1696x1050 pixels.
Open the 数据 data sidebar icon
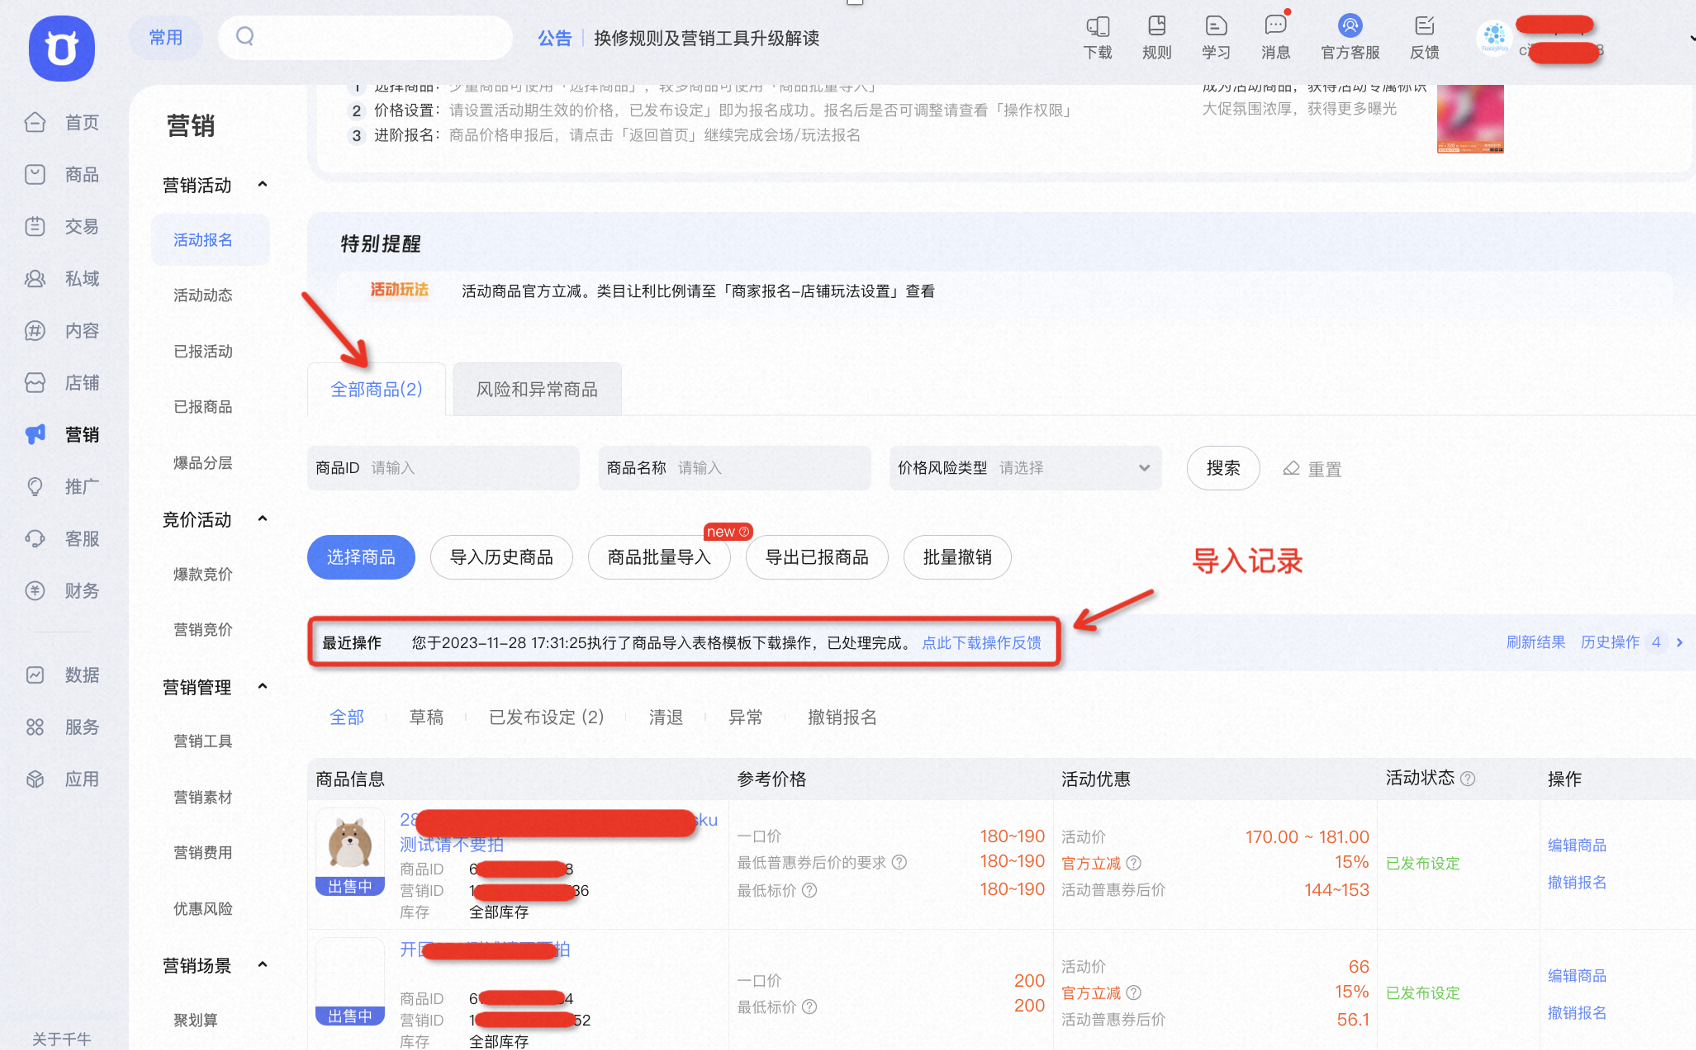point(35,675)
